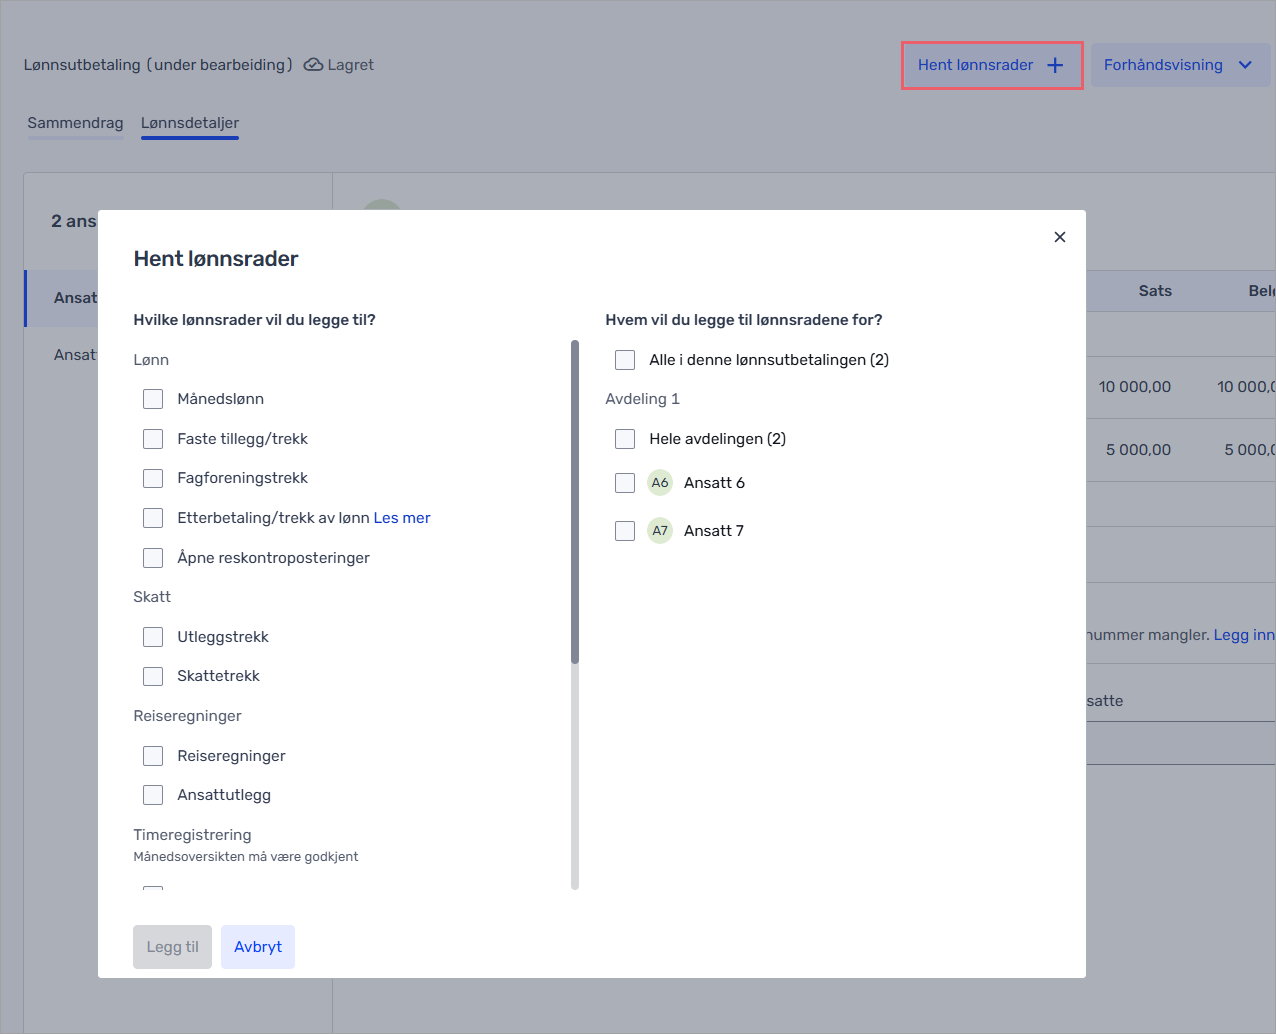Close the Hent lønnsrader dialog
The height and width of the screenshot is (1034, 1276).
(1060, 237)
